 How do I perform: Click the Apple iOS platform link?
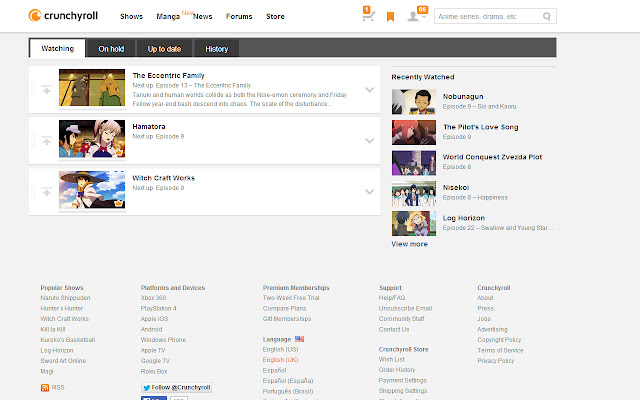point(154,319)
